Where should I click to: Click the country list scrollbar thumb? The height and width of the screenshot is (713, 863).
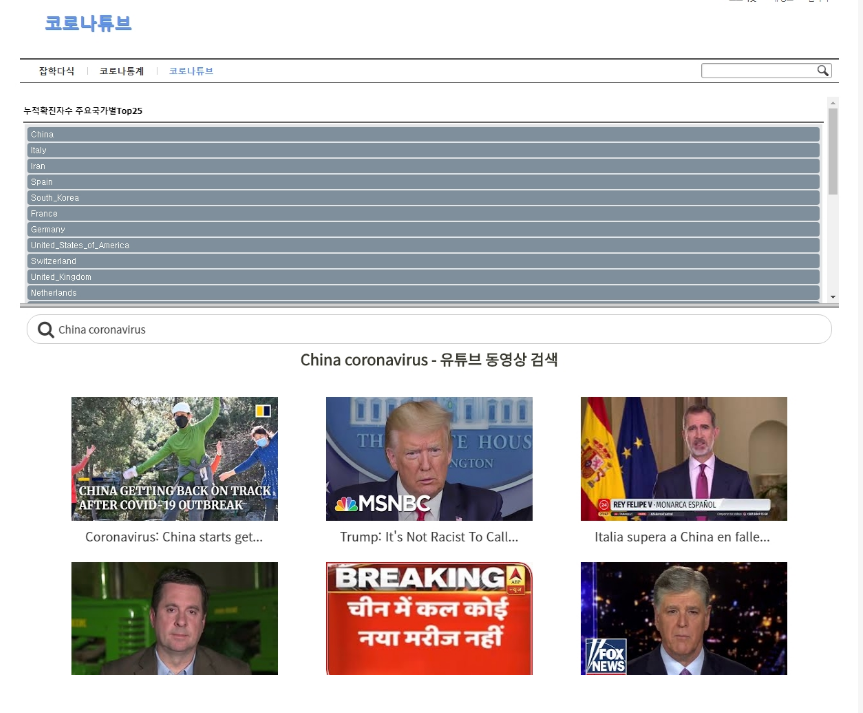click(833, 150)
